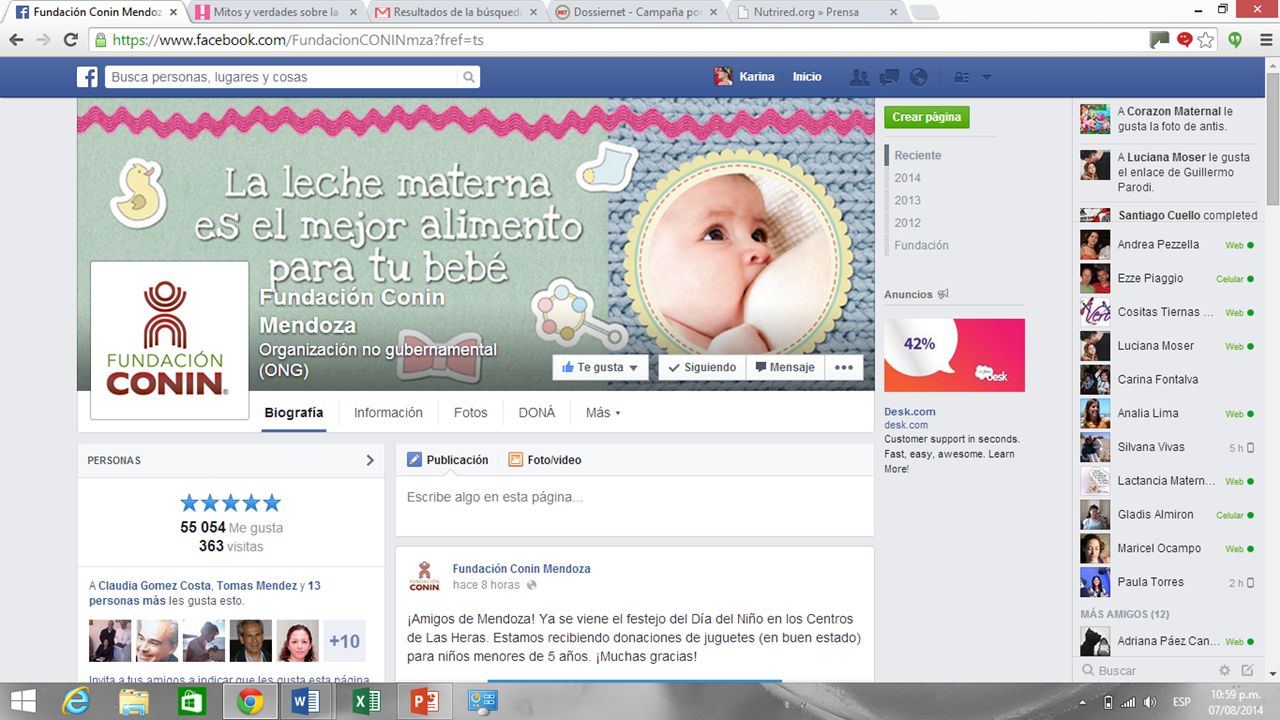Open chat with Ezze Piaggio

coord(1167,278)
